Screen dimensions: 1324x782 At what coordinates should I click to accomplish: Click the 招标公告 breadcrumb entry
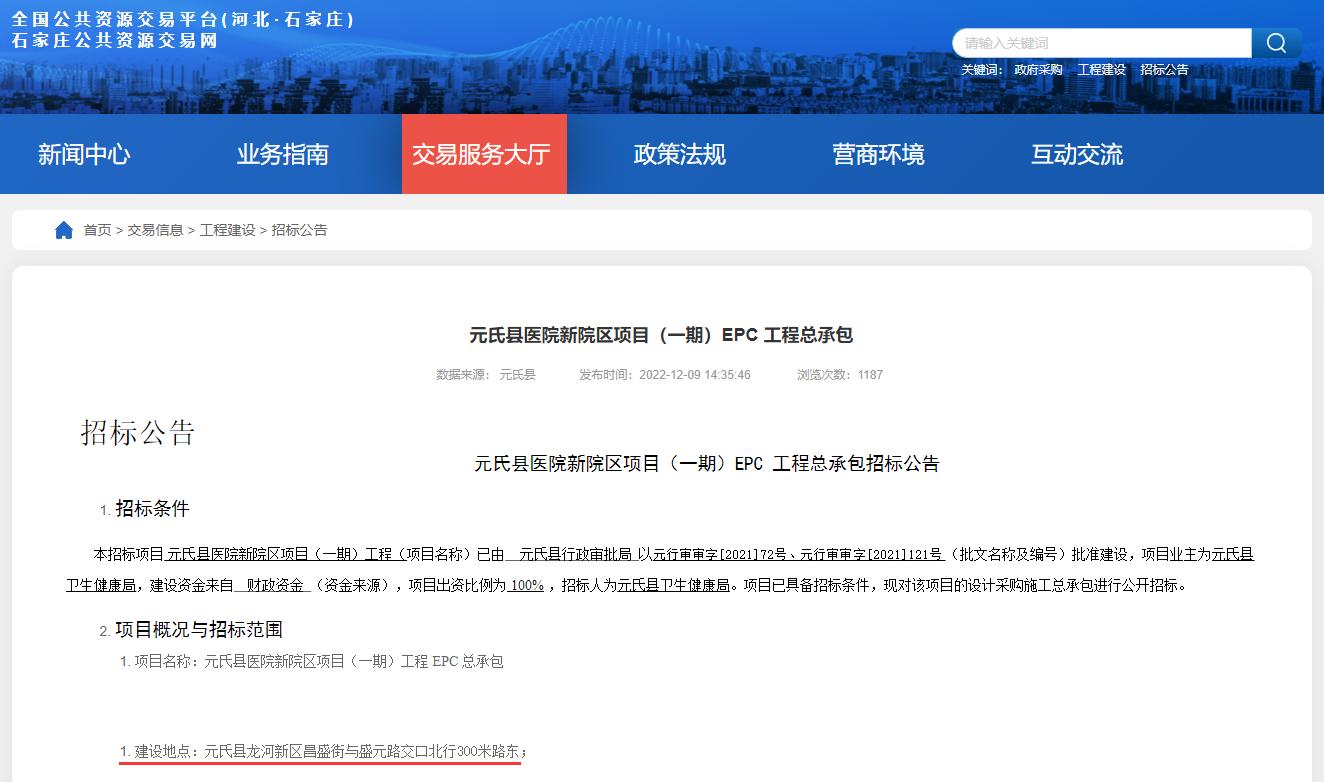(x=298, y=230)
